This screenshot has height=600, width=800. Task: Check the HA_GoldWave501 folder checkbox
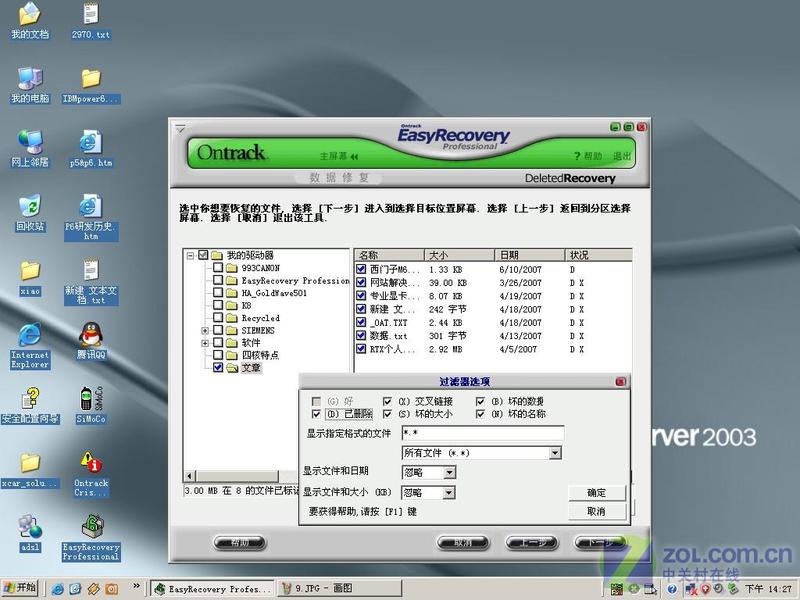click(x=218, y=292)
